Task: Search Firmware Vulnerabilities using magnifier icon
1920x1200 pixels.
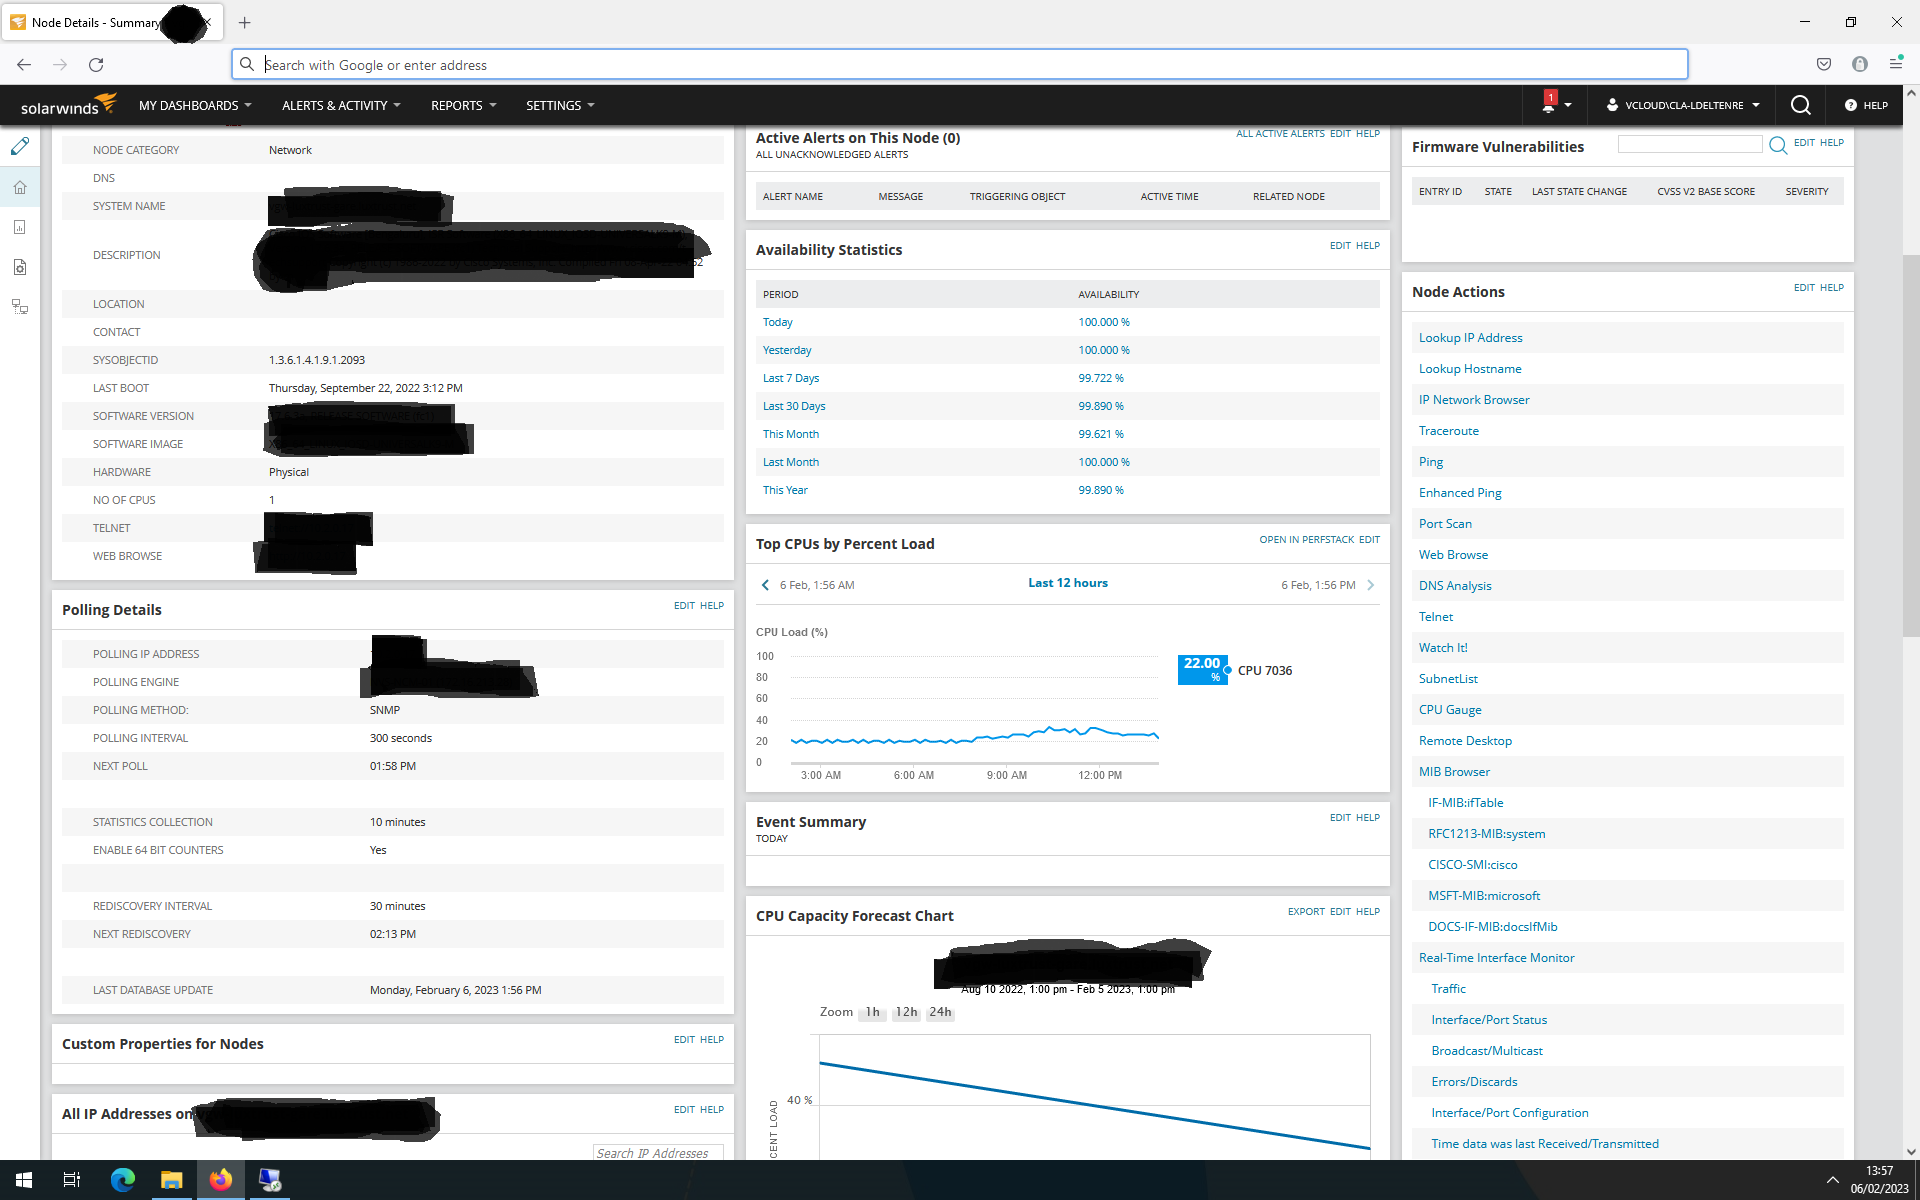Action: point(1777,145)
